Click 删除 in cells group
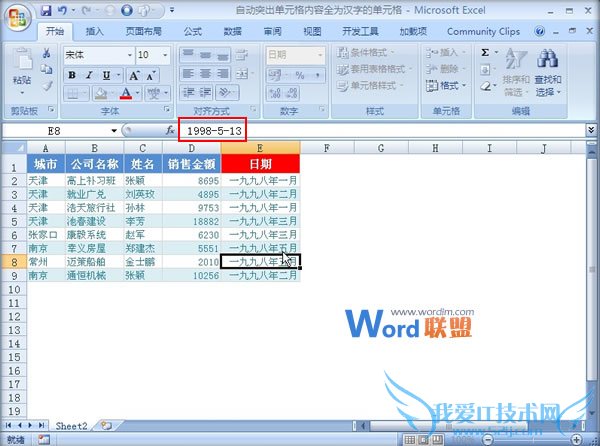The image size is (600, 446). point(447,69)
